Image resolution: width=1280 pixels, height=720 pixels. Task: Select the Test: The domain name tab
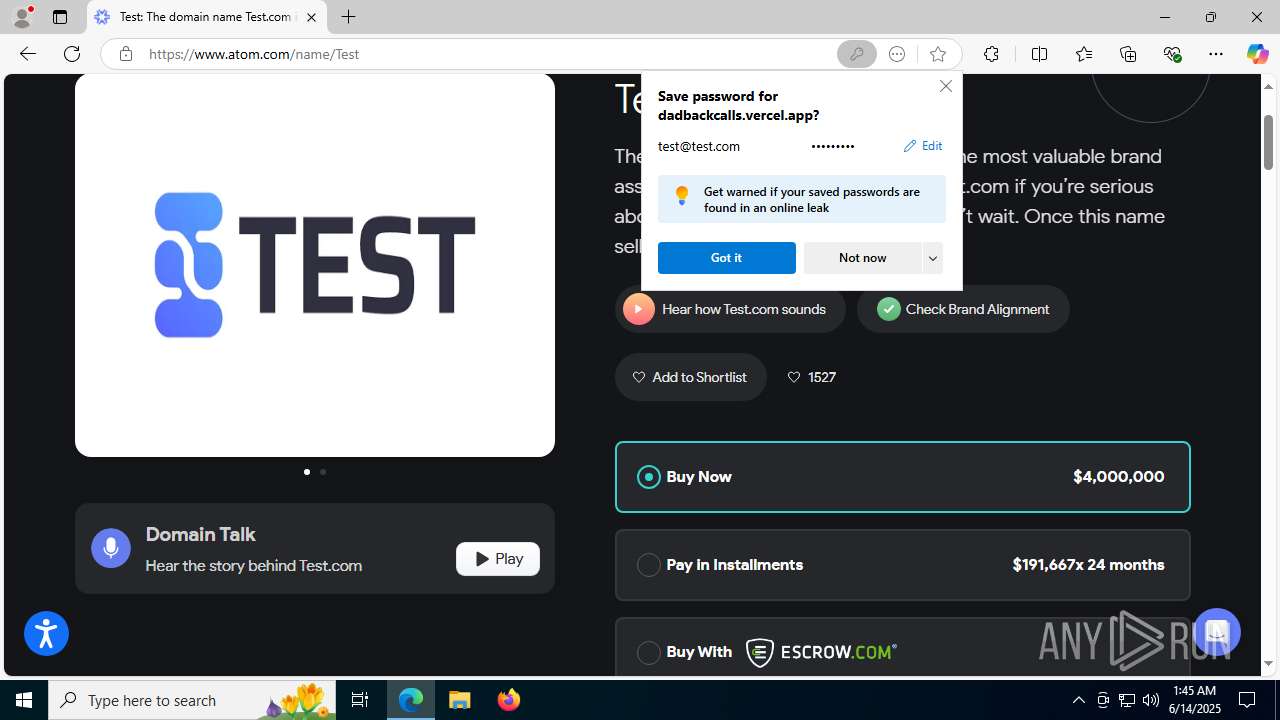[x=205, y=17]
